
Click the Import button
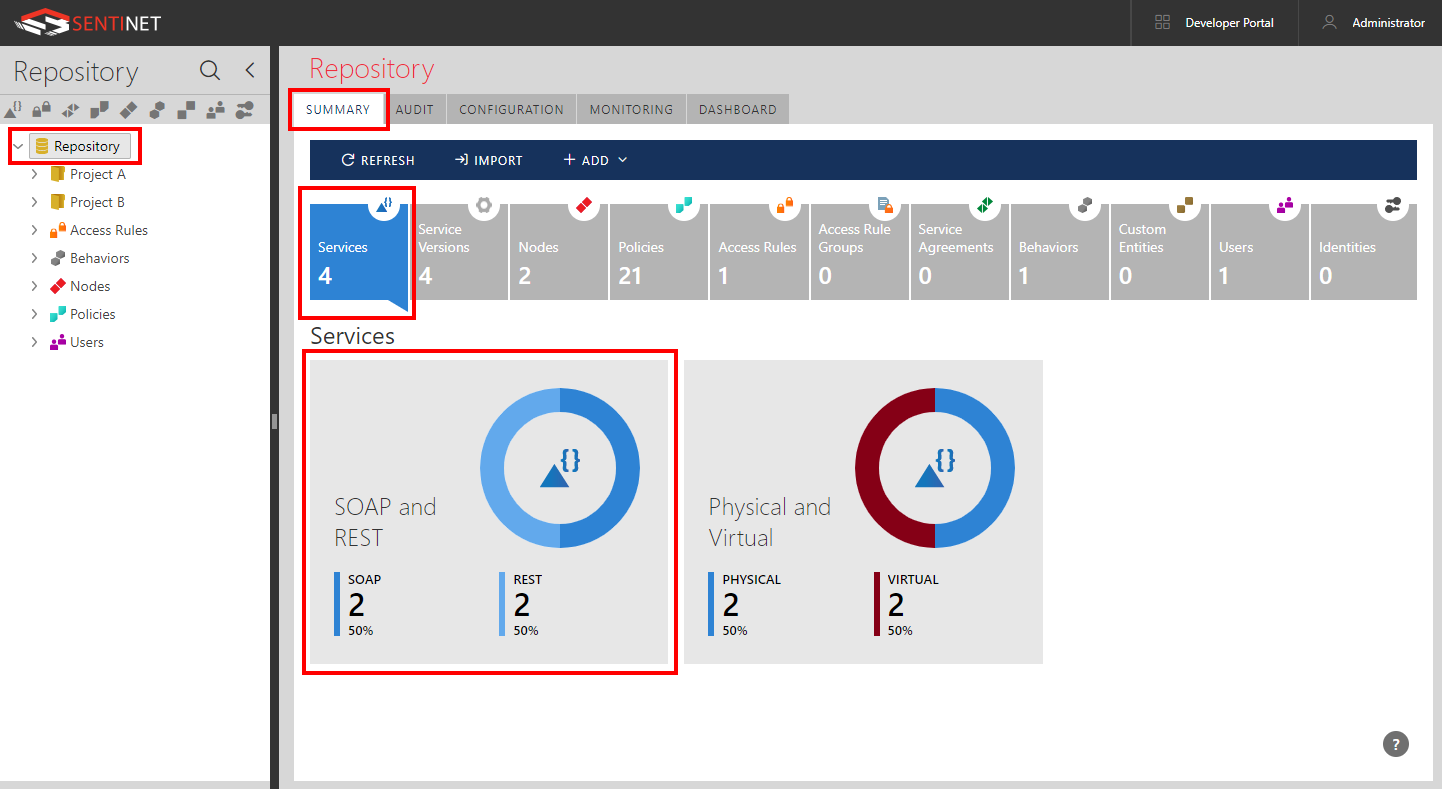click(488, 160)
